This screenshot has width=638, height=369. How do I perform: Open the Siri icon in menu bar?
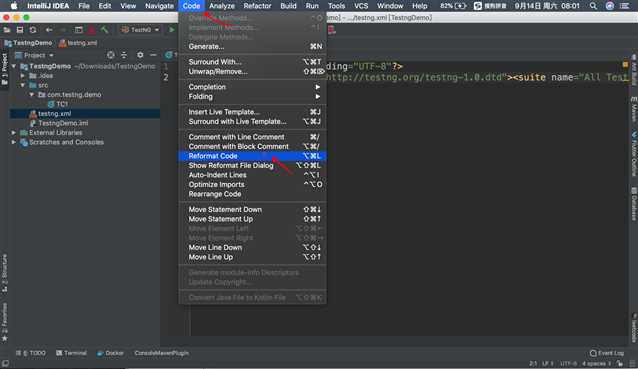610,6
